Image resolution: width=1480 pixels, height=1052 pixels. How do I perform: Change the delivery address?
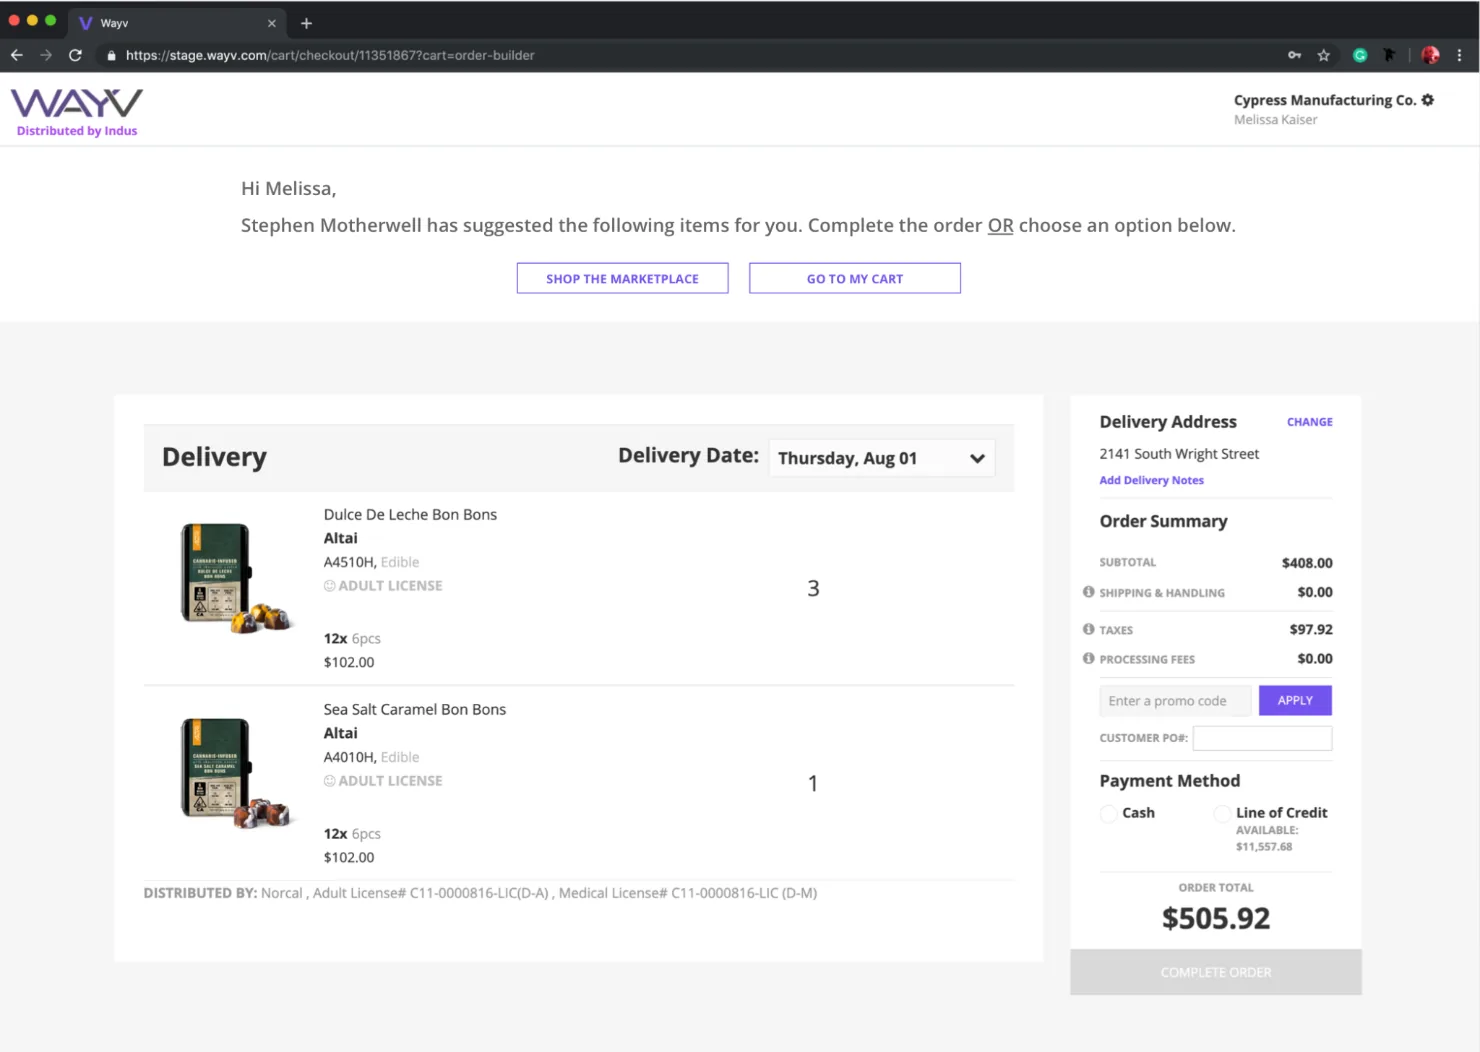point(1310,422)
